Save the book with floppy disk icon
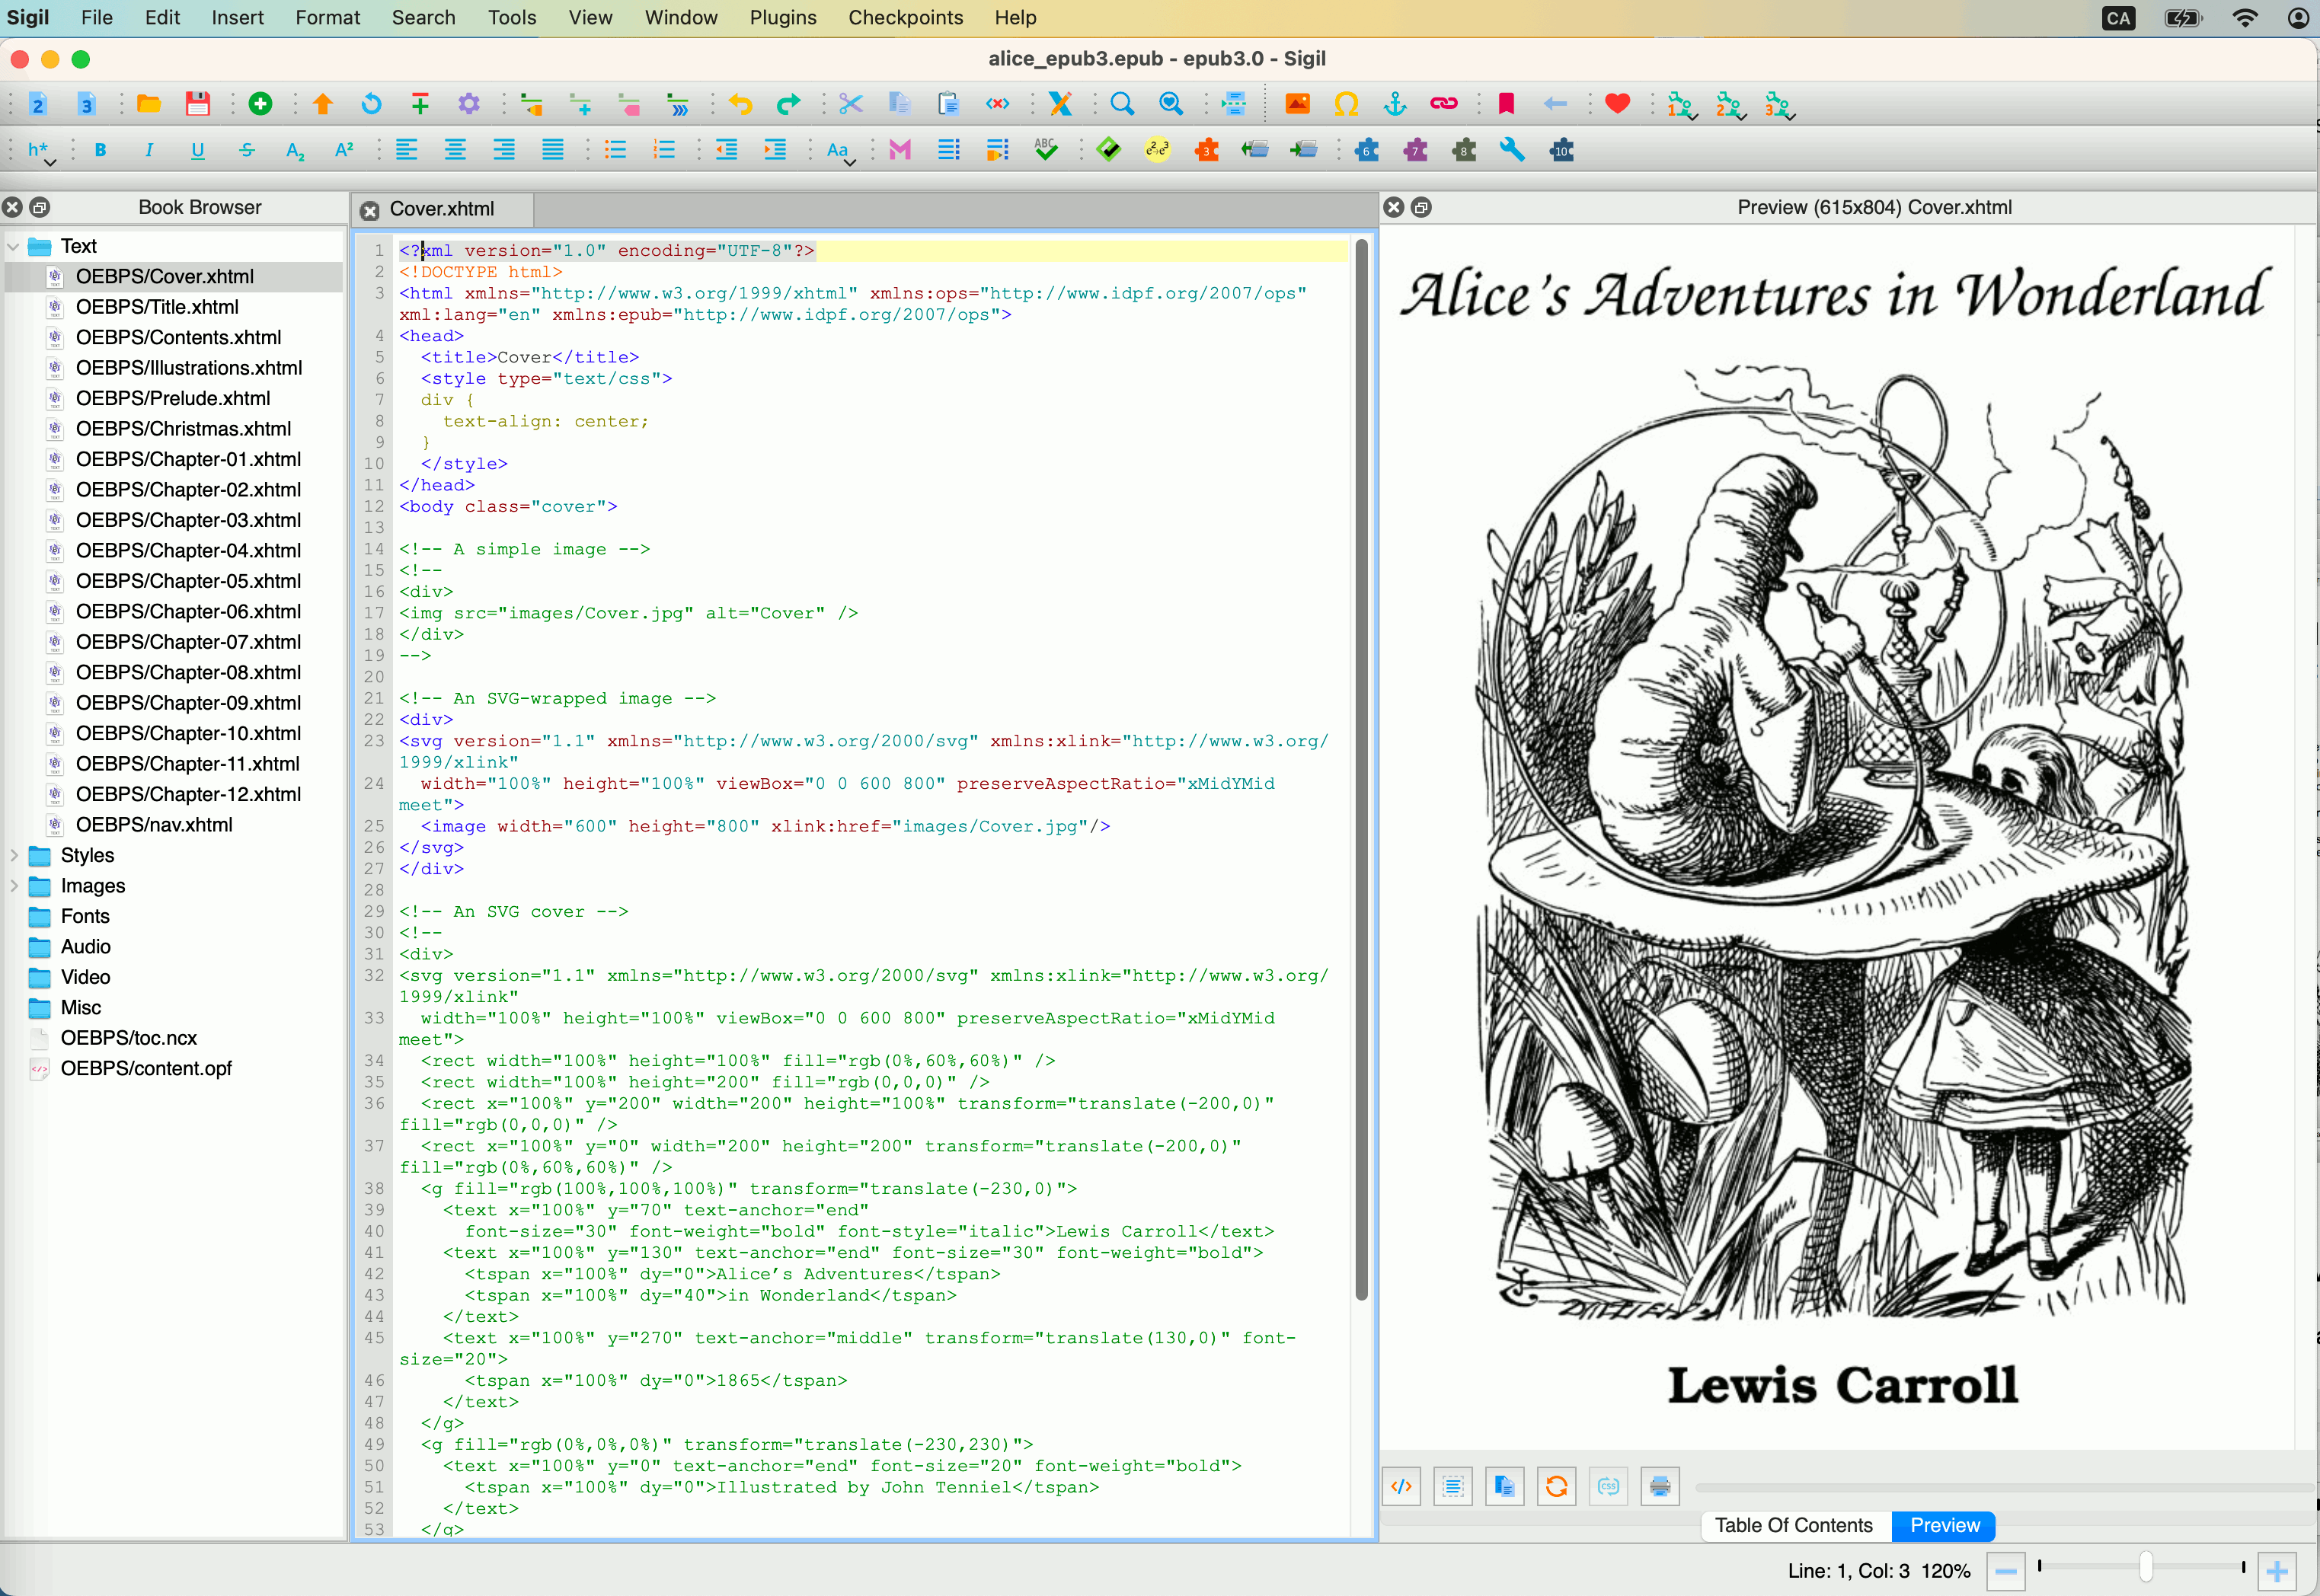Image resolution: width=2320 pixels, height=1596 pixels. pos(198,104)
